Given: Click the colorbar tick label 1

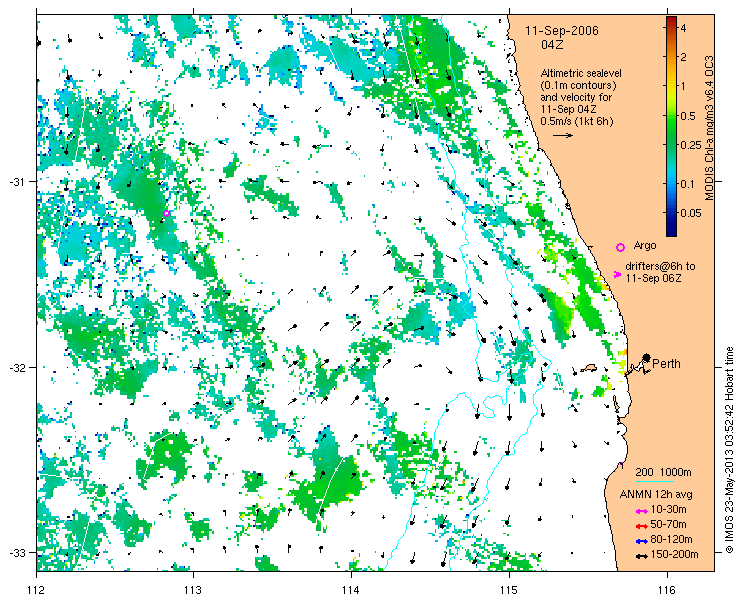Looking at the screenshot, I should coord(683,86).
